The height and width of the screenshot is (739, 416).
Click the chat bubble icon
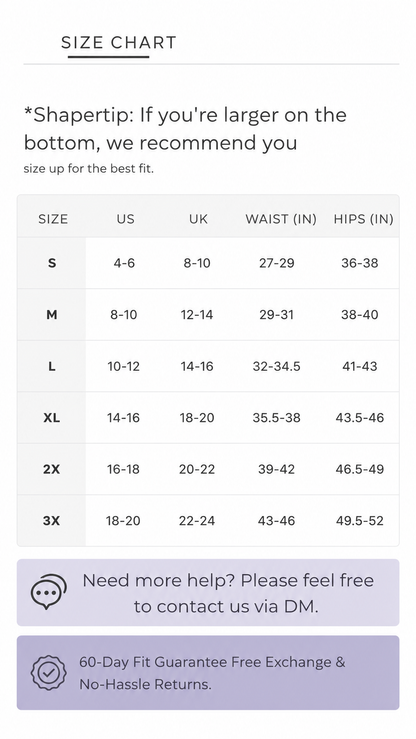49,591
